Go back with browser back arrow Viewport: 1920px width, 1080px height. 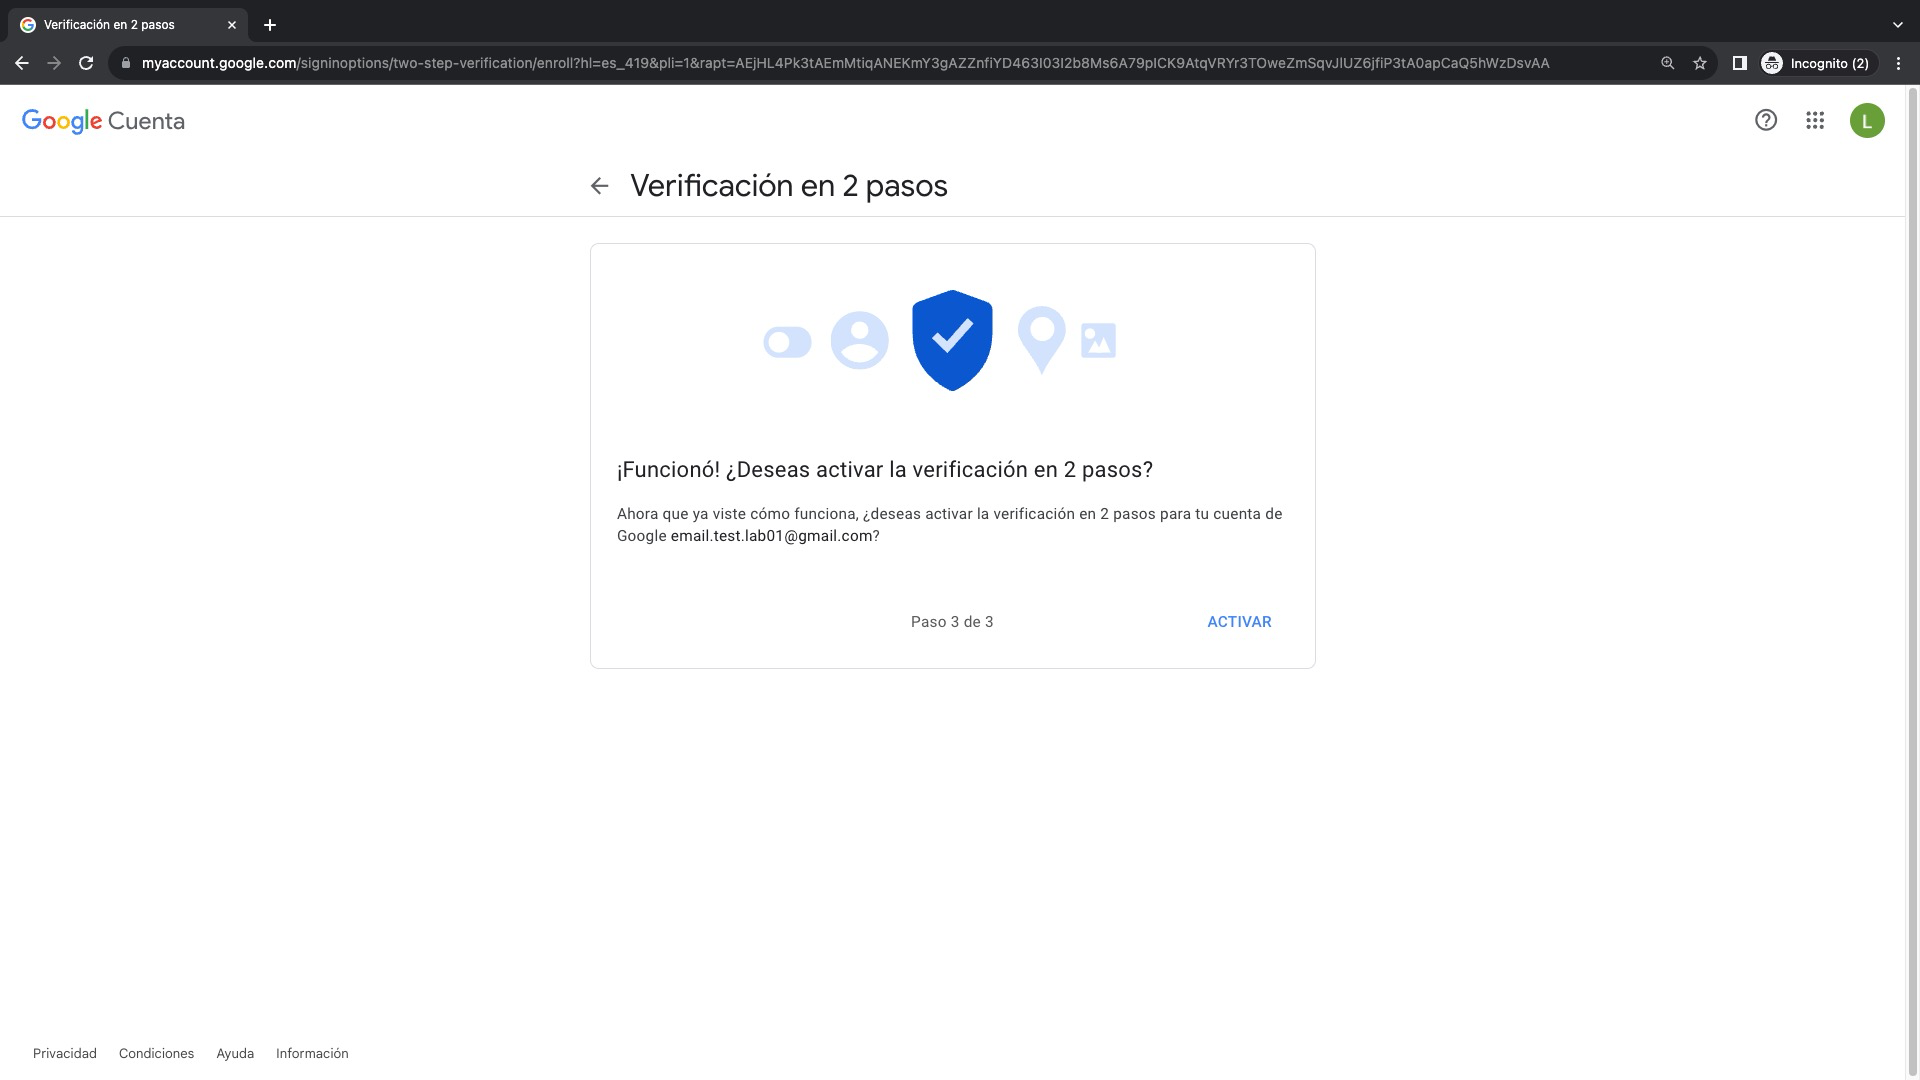pos(22,63)
